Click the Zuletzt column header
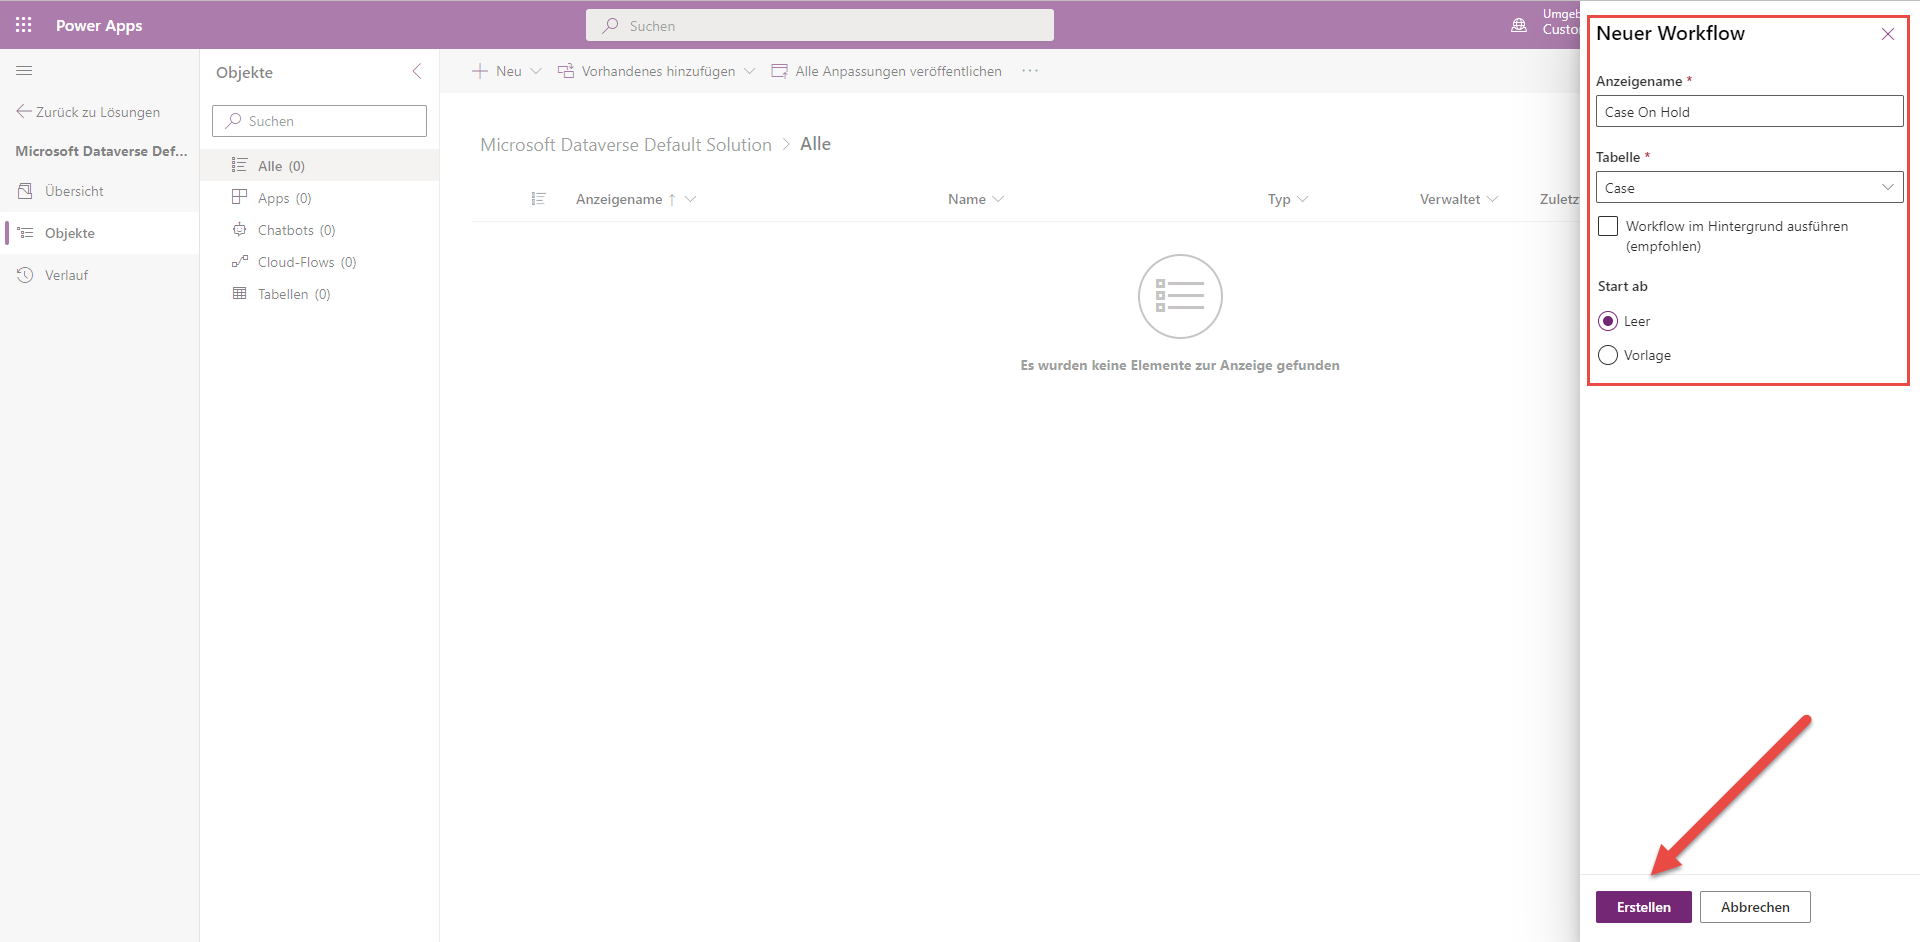The image size is (1920, 942). 1559,199
